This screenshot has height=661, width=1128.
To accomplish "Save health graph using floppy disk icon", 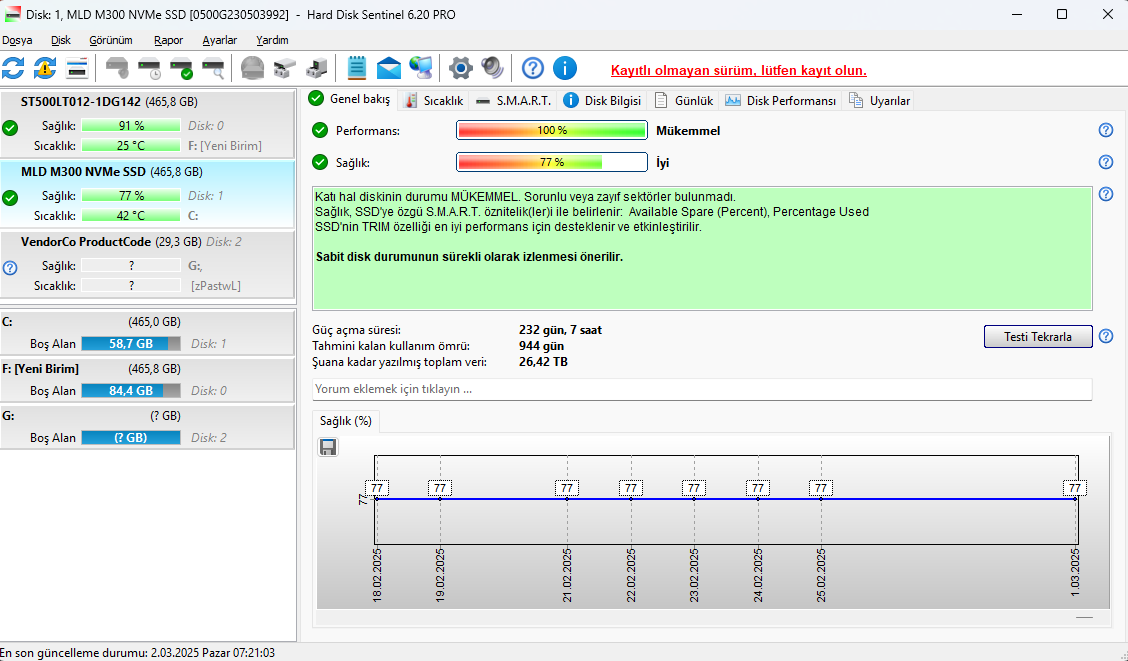I will click(328, 447).
